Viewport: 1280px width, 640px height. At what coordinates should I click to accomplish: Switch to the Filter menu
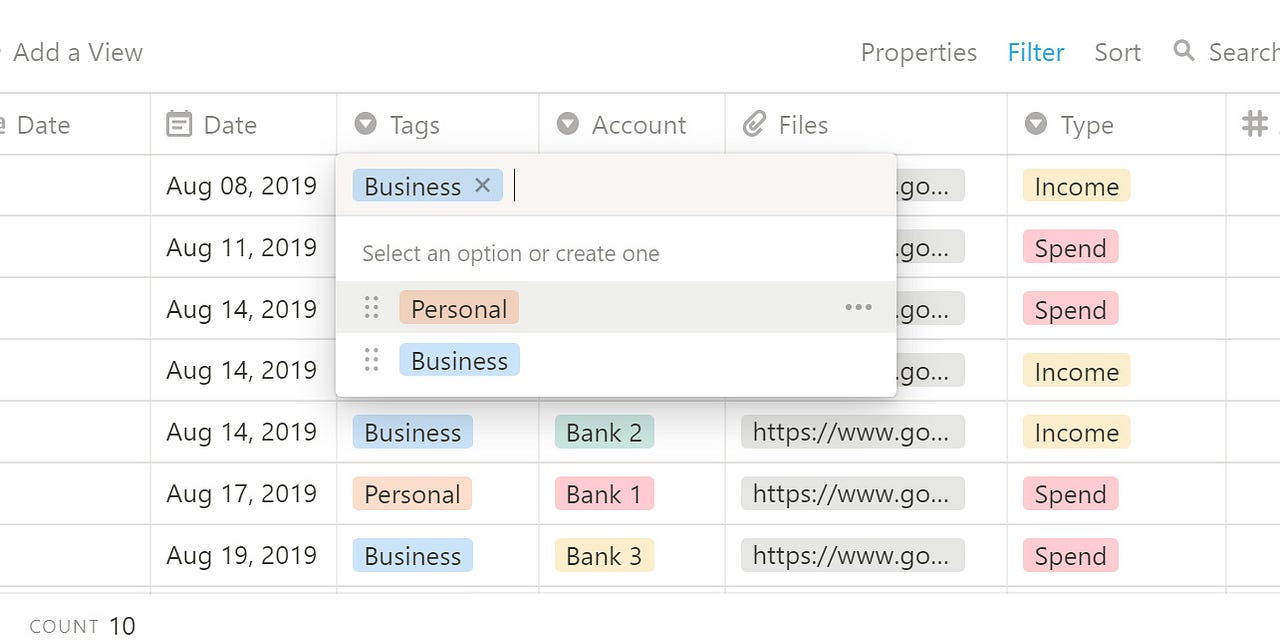1035,52
